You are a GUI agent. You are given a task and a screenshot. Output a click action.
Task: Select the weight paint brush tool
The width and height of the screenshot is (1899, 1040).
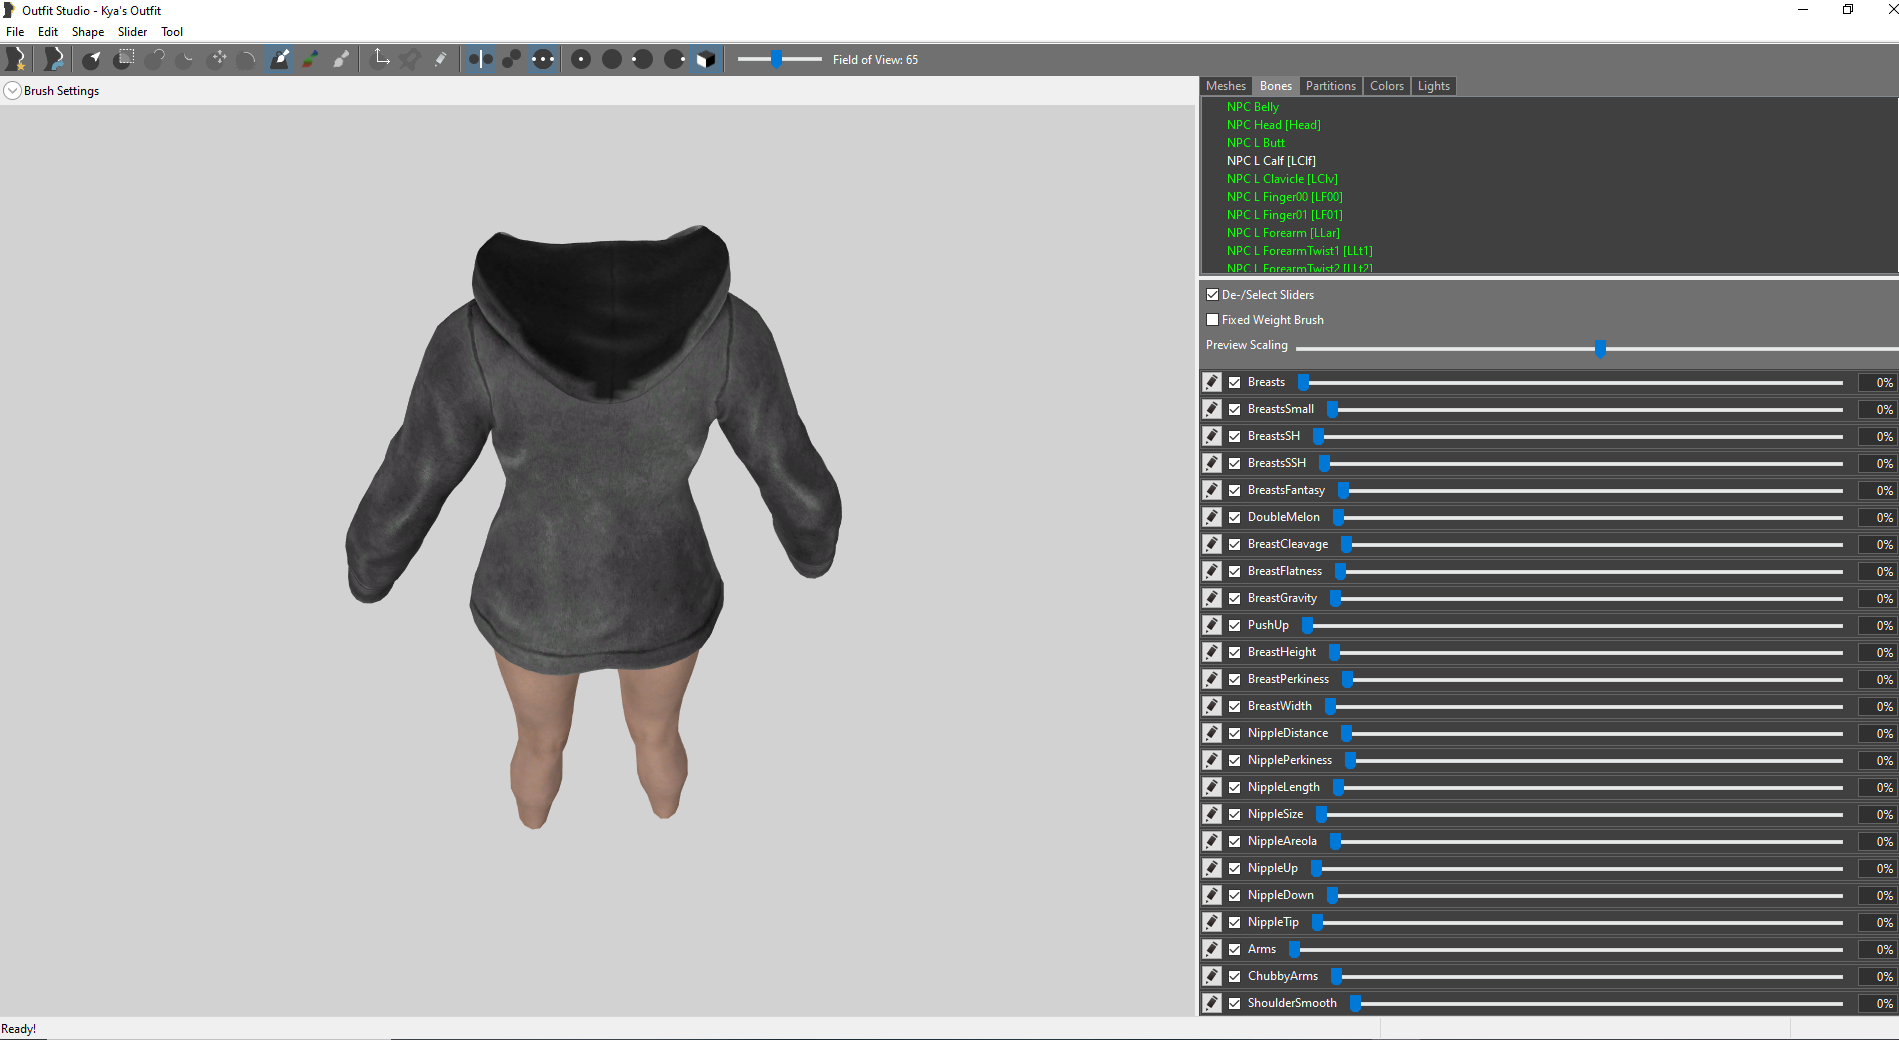280,59
